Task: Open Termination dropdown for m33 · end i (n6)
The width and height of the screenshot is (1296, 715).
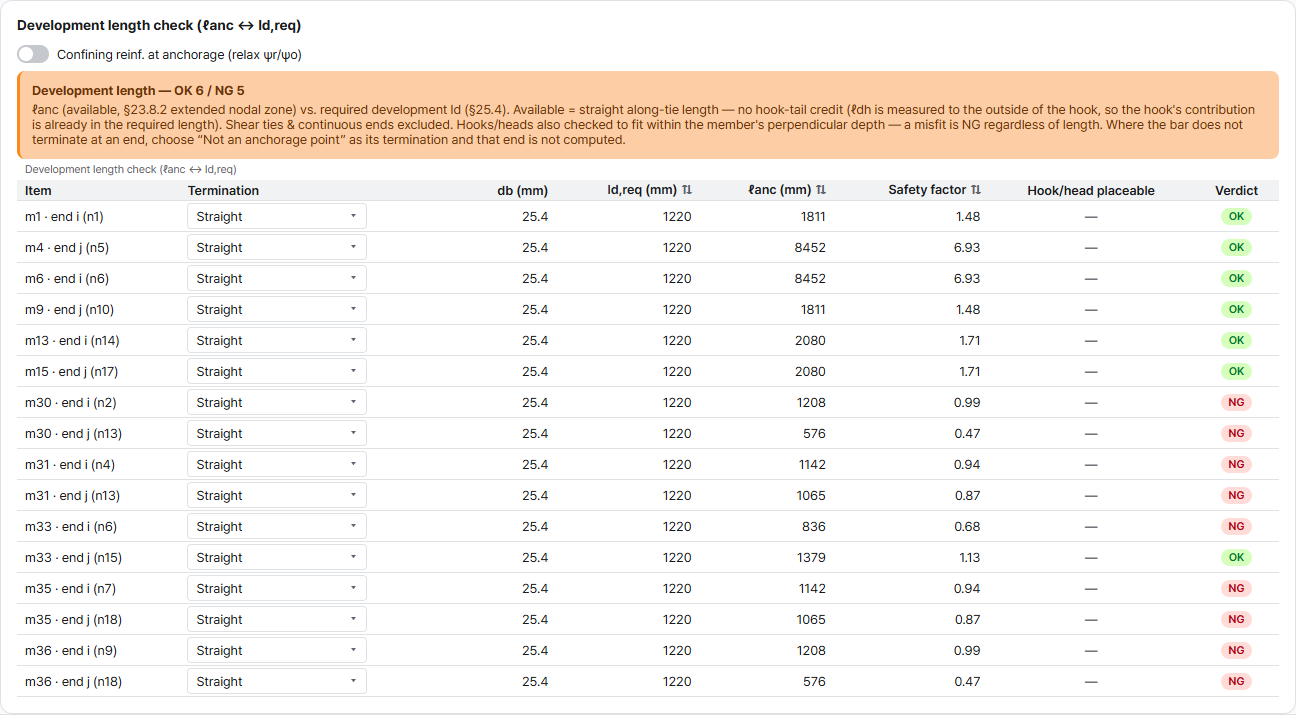Action: click(x=277, y=526)
